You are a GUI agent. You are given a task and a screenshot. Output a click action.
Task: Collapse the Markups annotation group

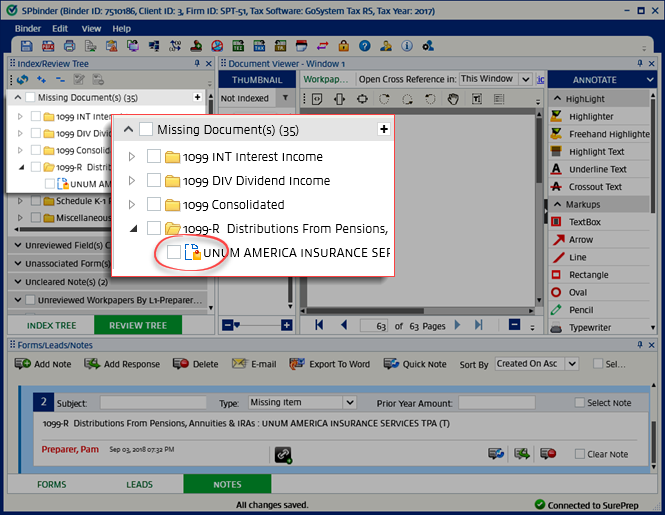(557, 204)
